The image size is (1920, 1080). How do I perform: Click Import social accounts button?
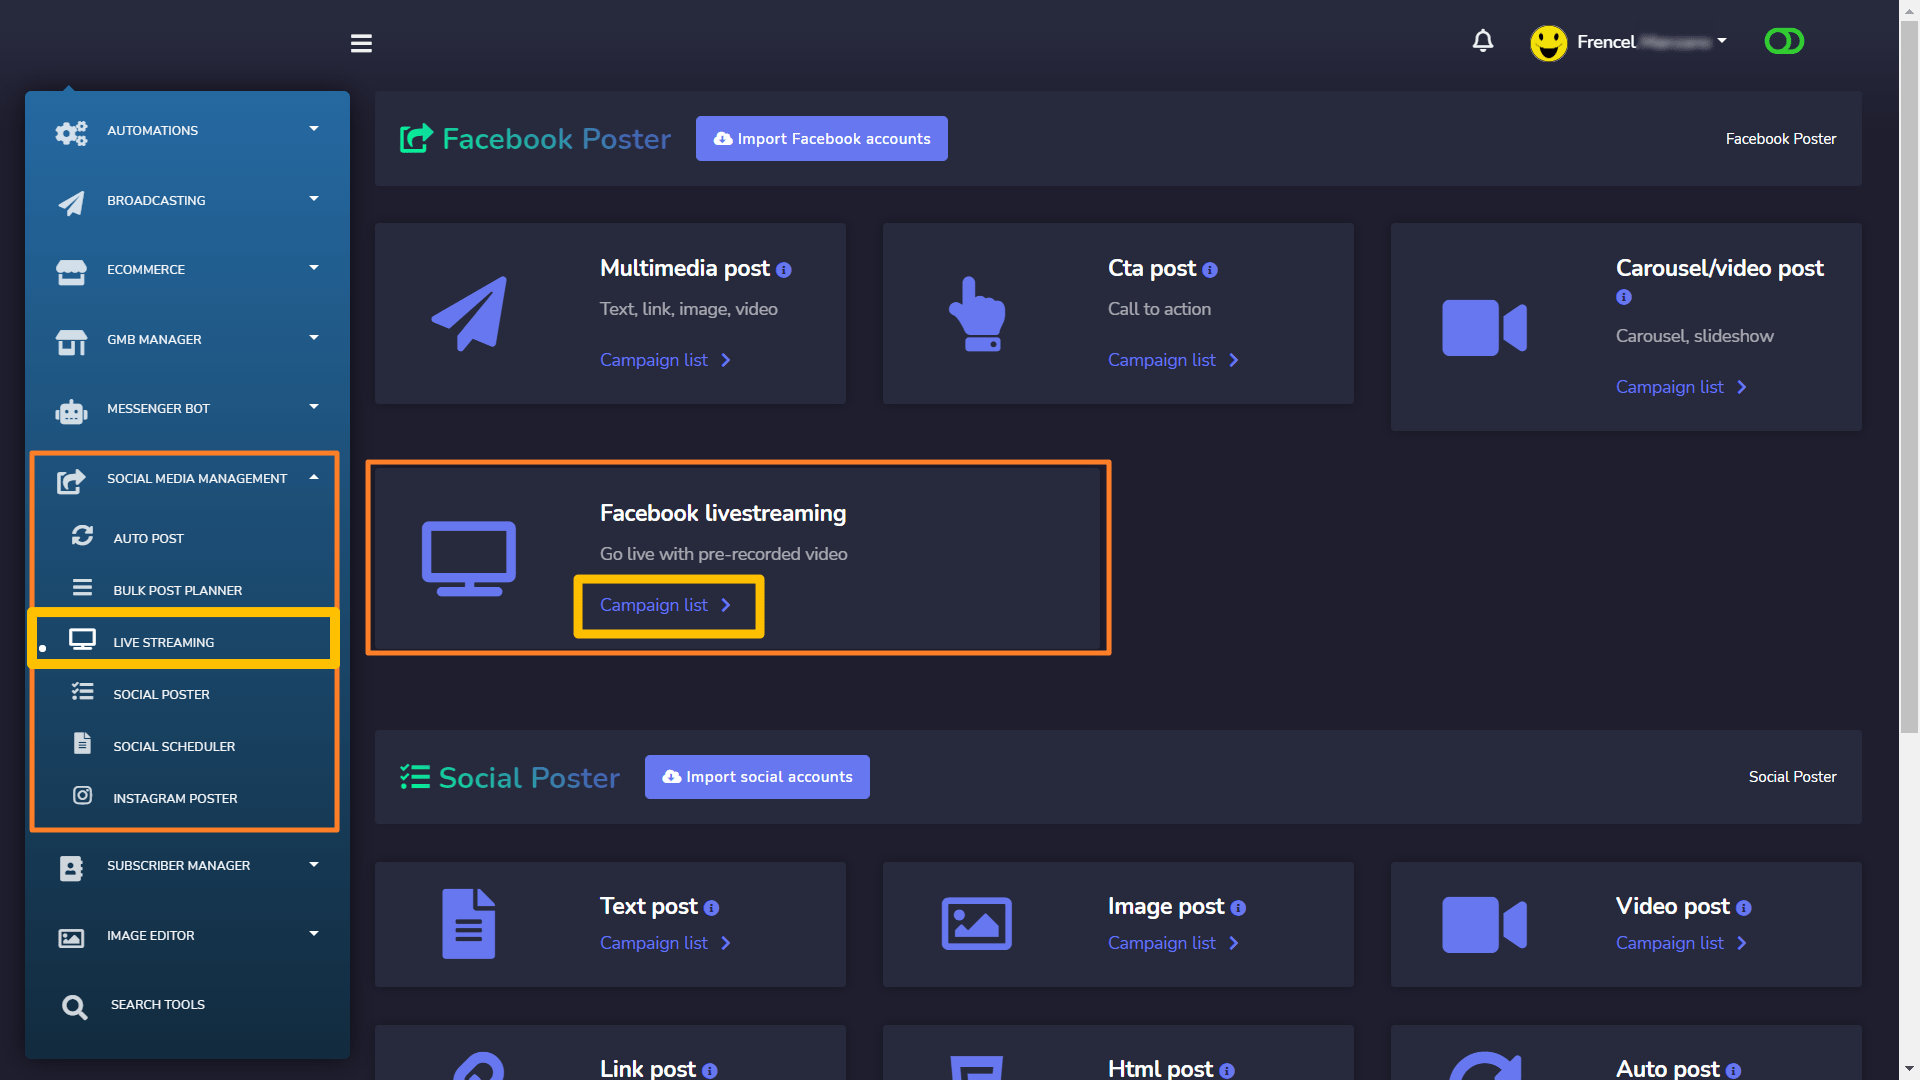point(757,777)
